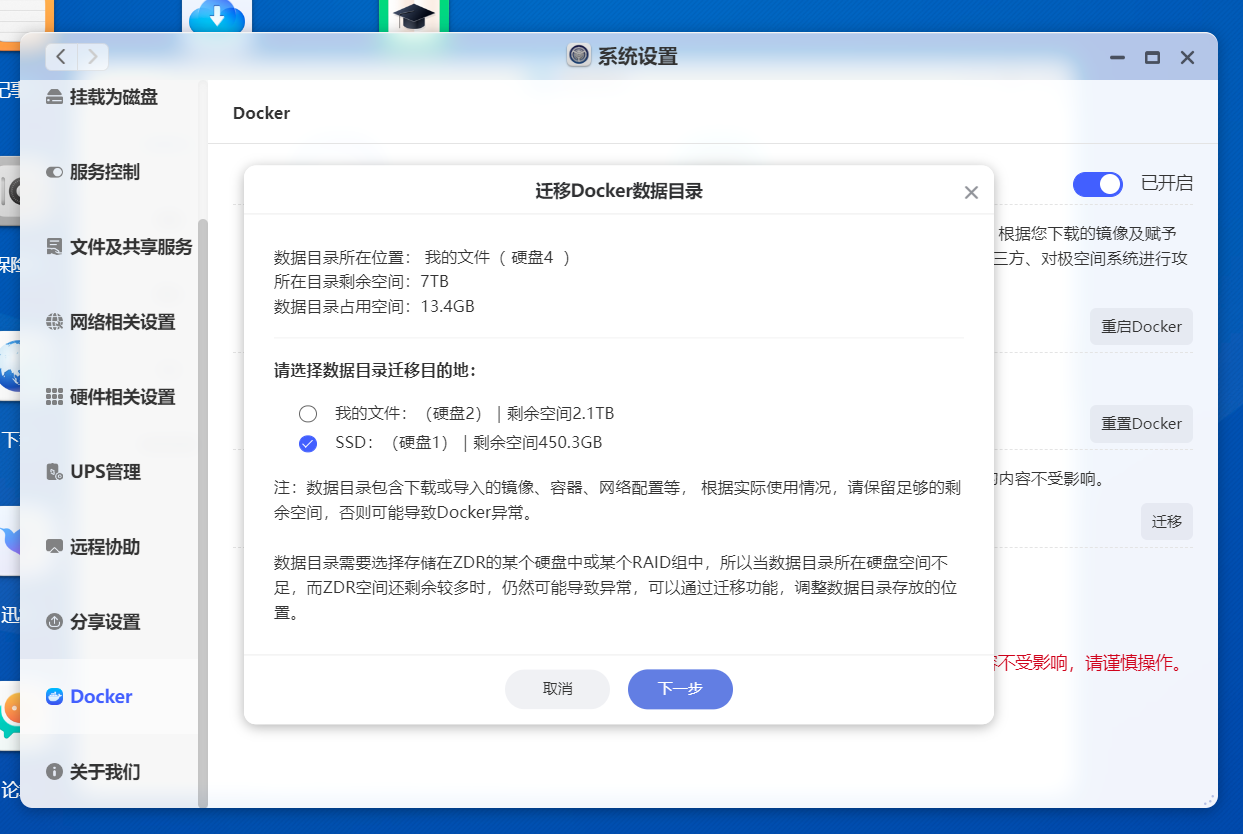Click the 关于我们 info icon
The height and width of the screenshot is (834, 1243).
point(55,772)
